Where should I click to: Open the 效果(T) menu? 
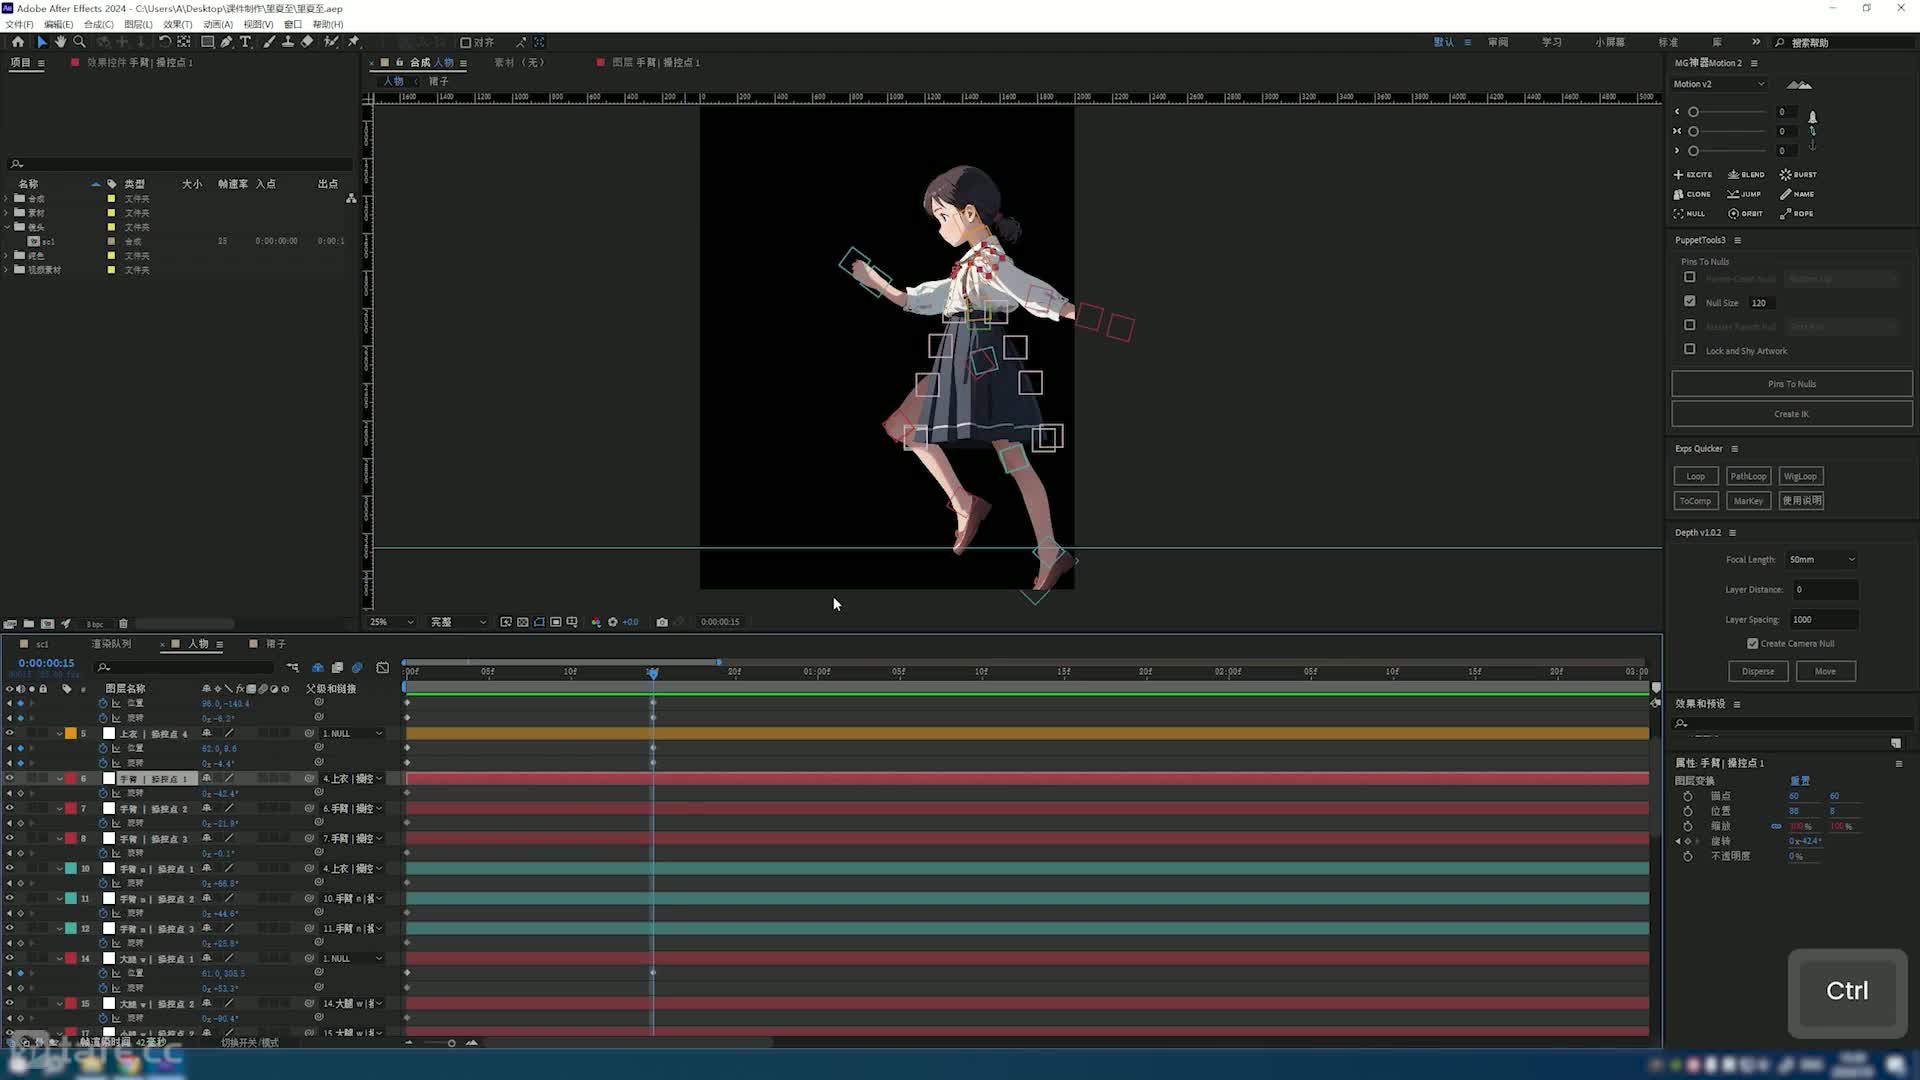[177, 24]
